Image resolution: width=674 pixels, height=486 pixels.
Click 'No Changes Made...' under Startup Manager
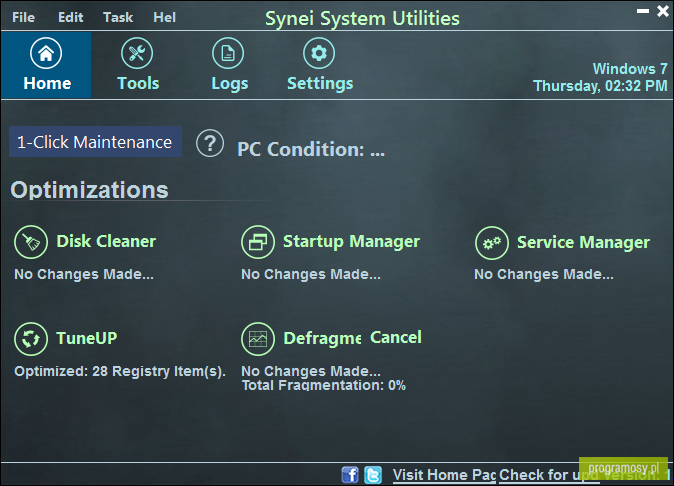311,274
